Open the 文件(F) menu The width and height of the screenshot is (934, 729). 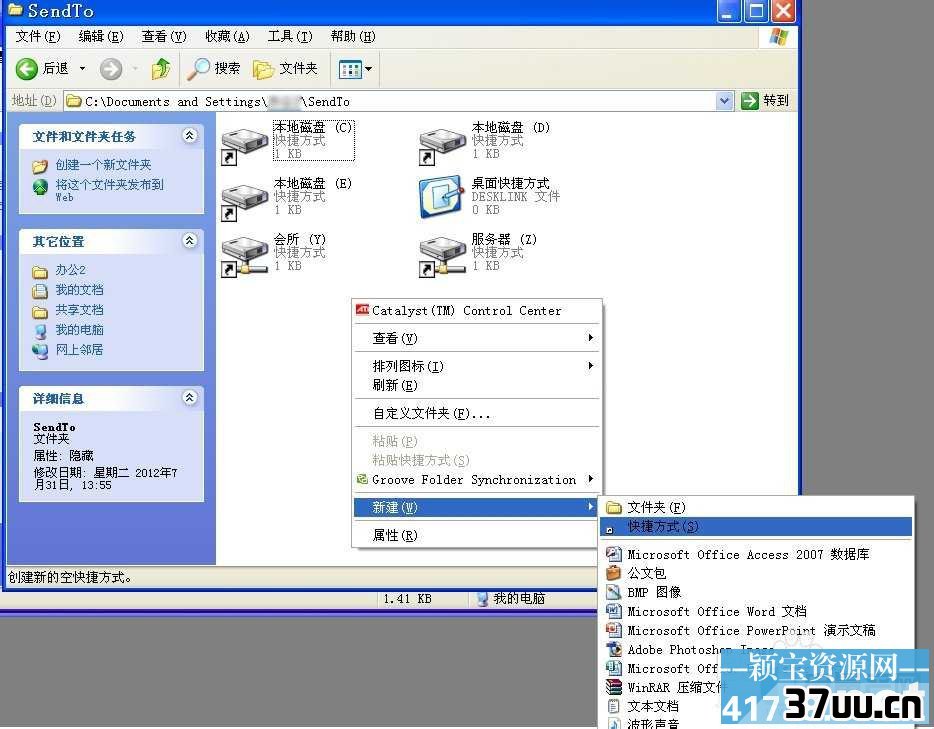tap(38, 37)
